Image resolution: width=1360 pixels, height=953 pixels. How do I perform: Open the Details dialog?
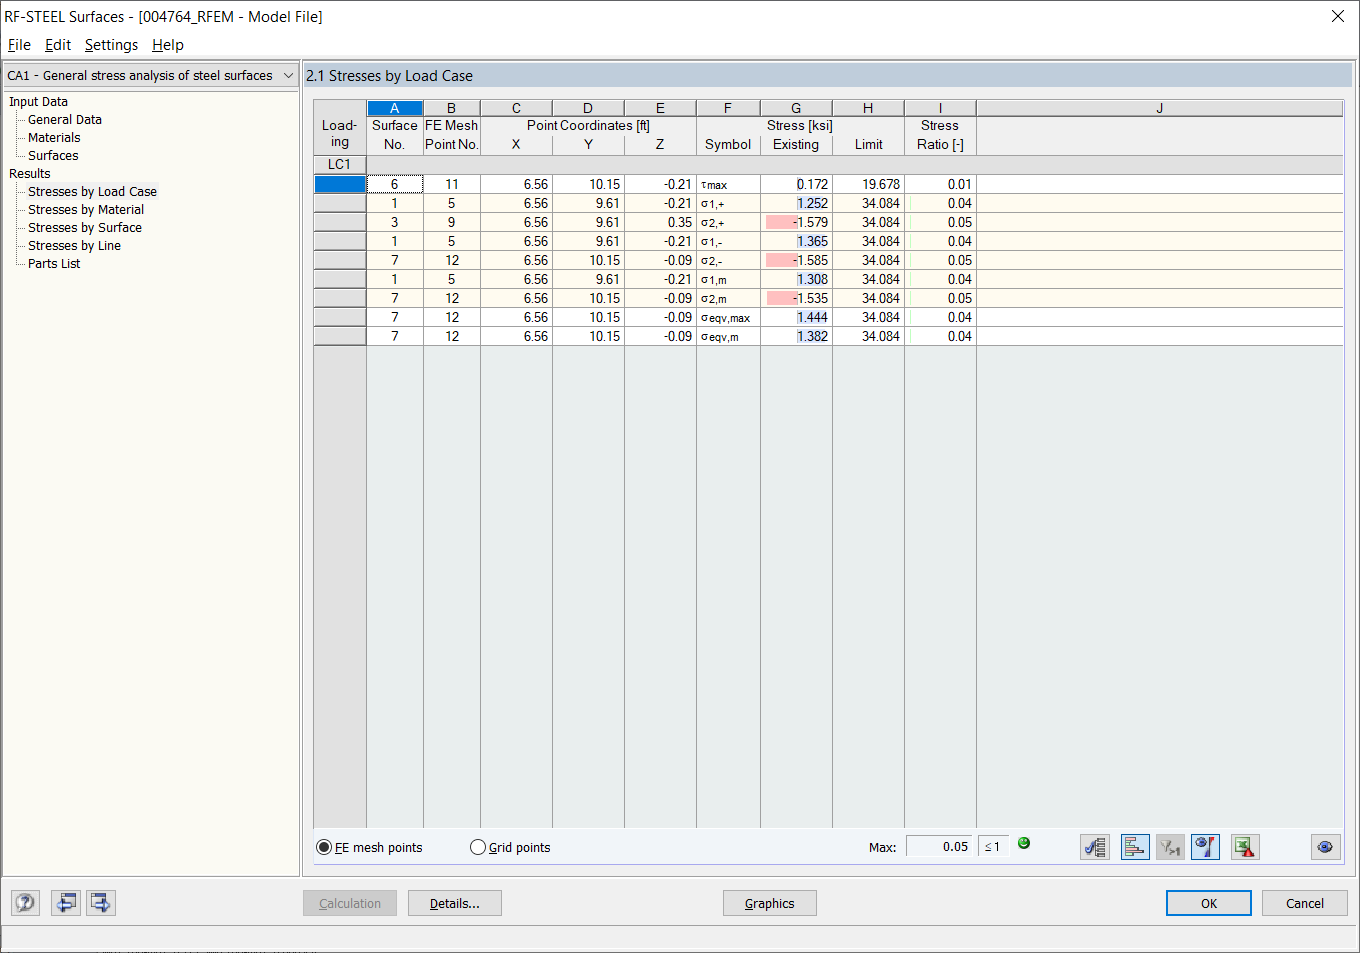coord(454,902)
